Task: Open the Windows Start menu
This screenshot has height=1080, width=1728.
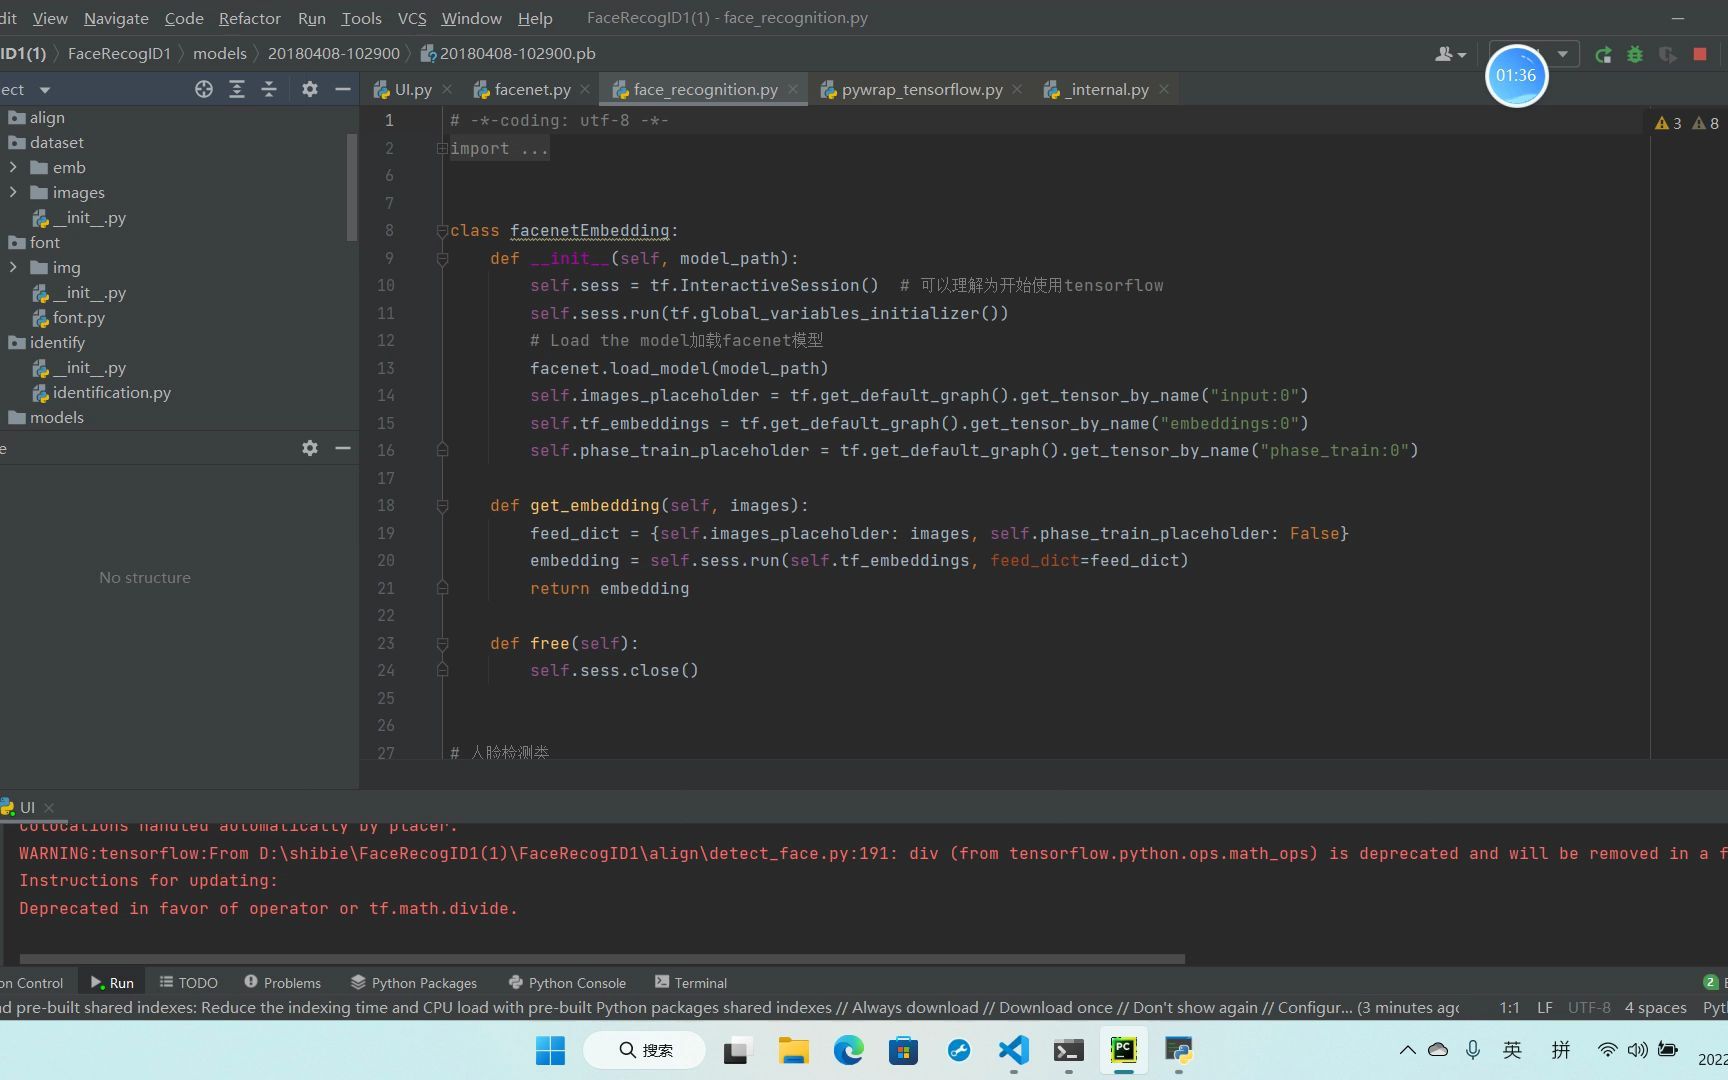Action: (550, 1050)
